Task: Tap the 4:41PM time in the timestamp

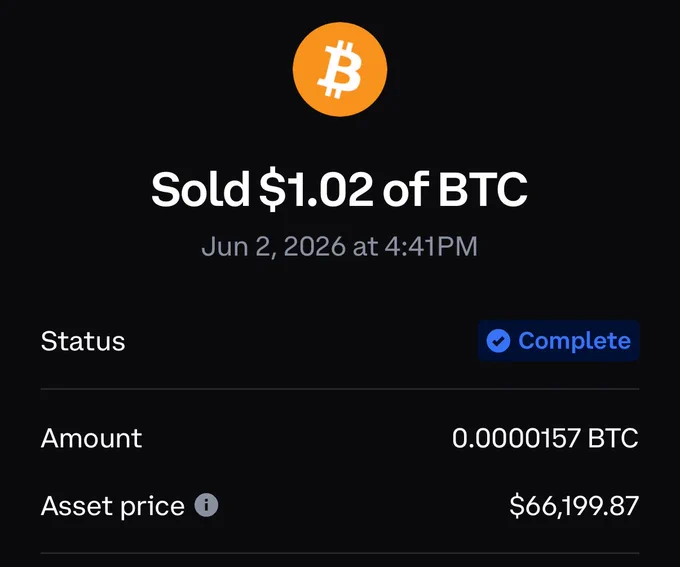Action: coord(431,246)
